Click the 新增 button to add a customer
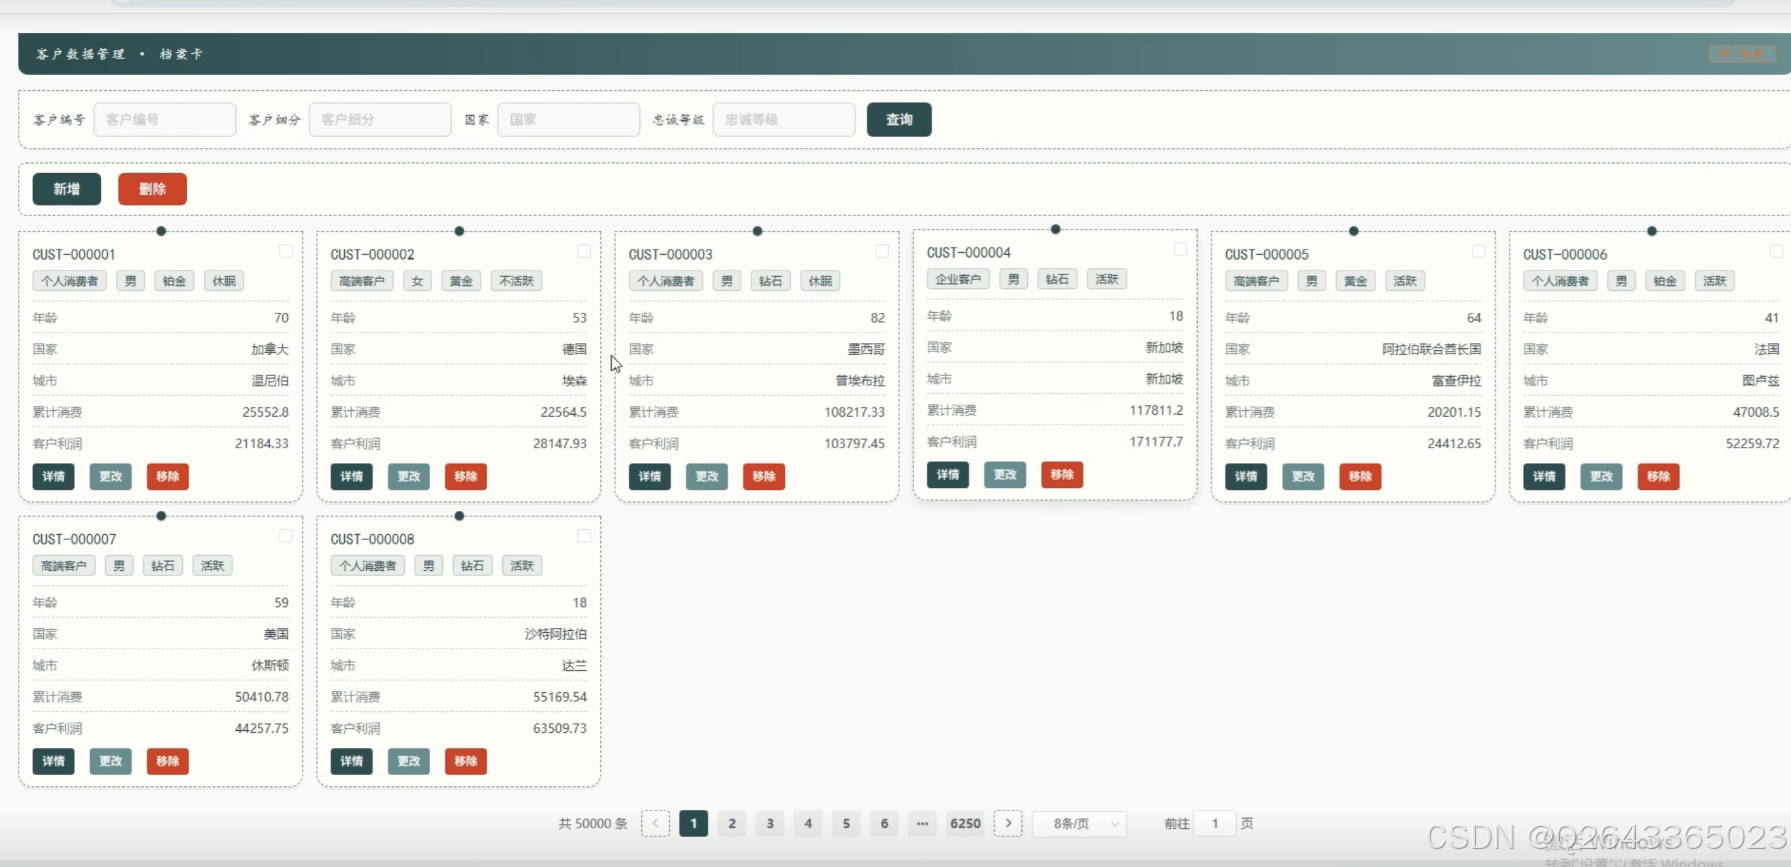Viewport: 1791px width, 867px height. pos(67,189)
